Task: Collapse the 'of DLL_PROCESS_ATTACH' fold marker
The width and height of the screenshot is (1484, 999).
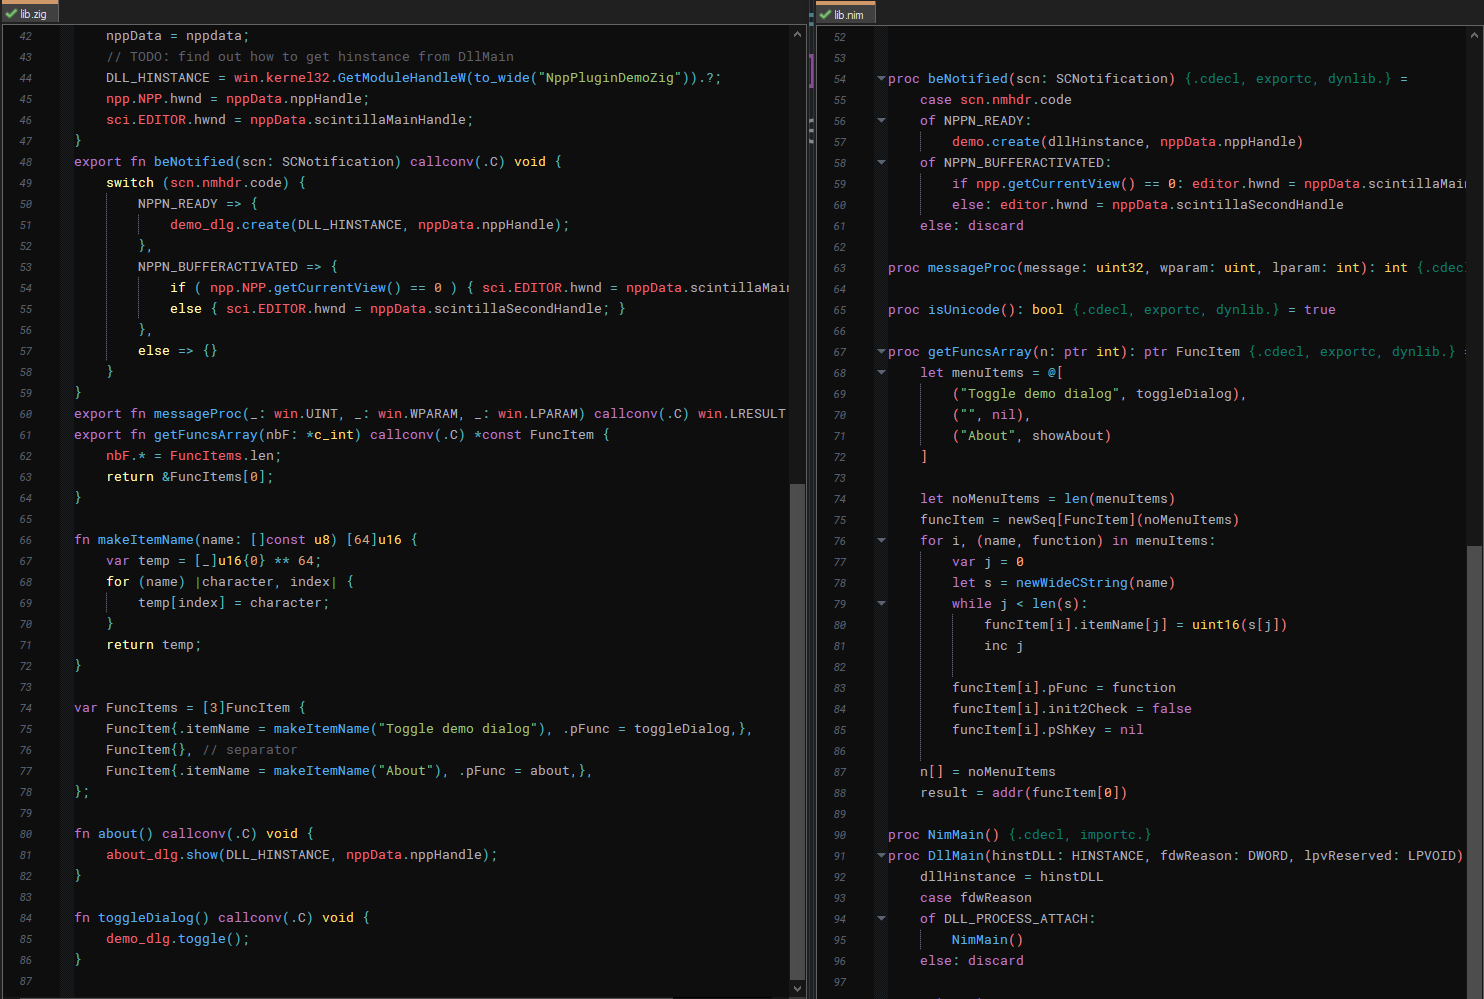Action: [881, 918]
